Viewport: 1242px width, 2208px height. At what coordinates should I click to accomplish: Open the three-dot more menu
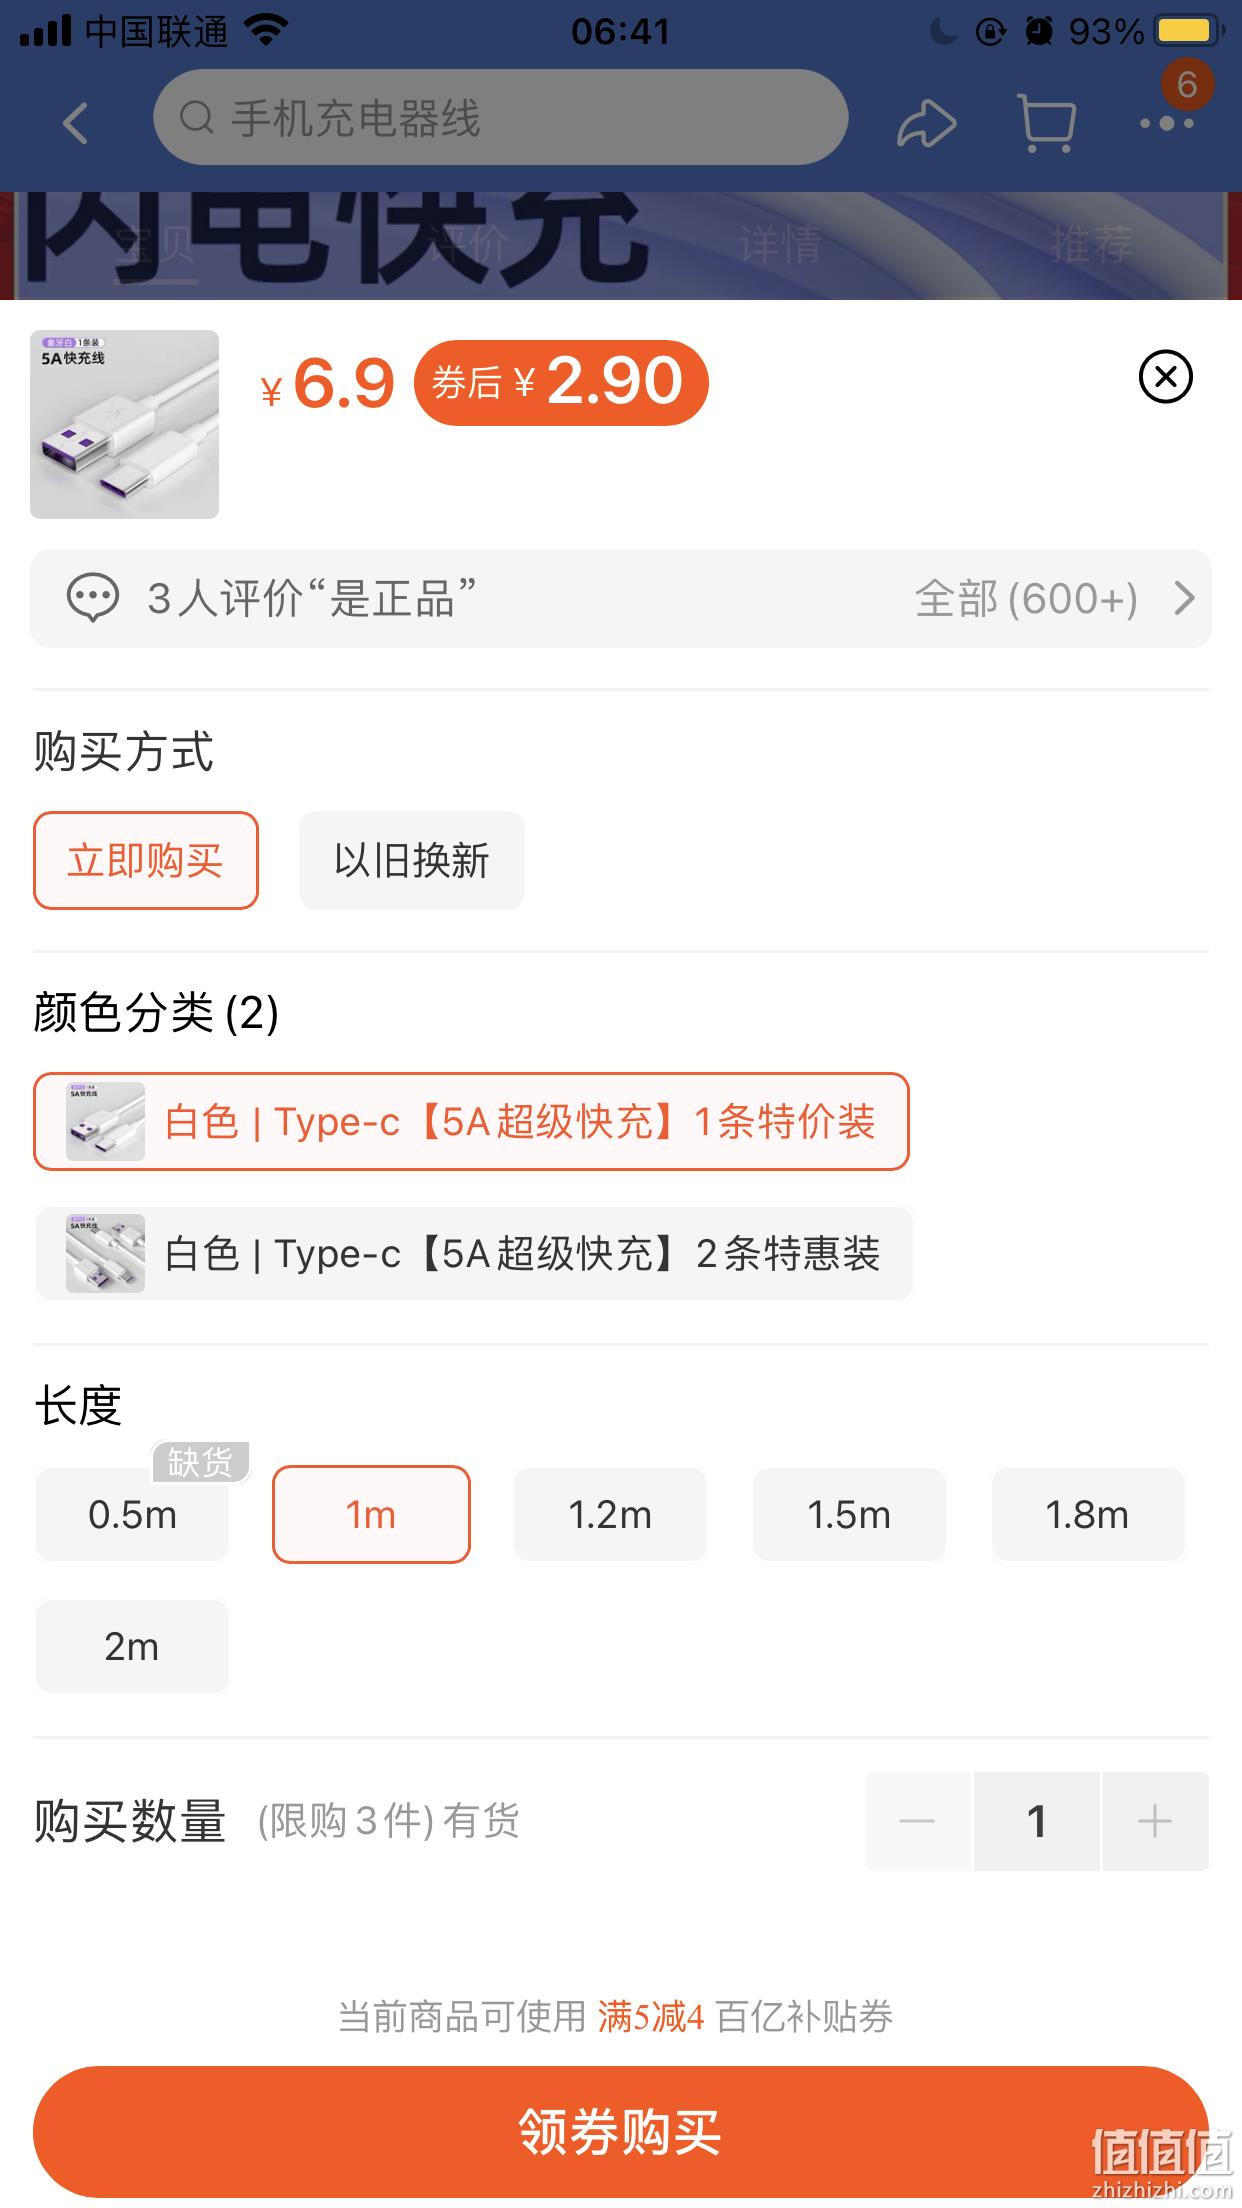pyautogui.click(x=1167, y=124)
